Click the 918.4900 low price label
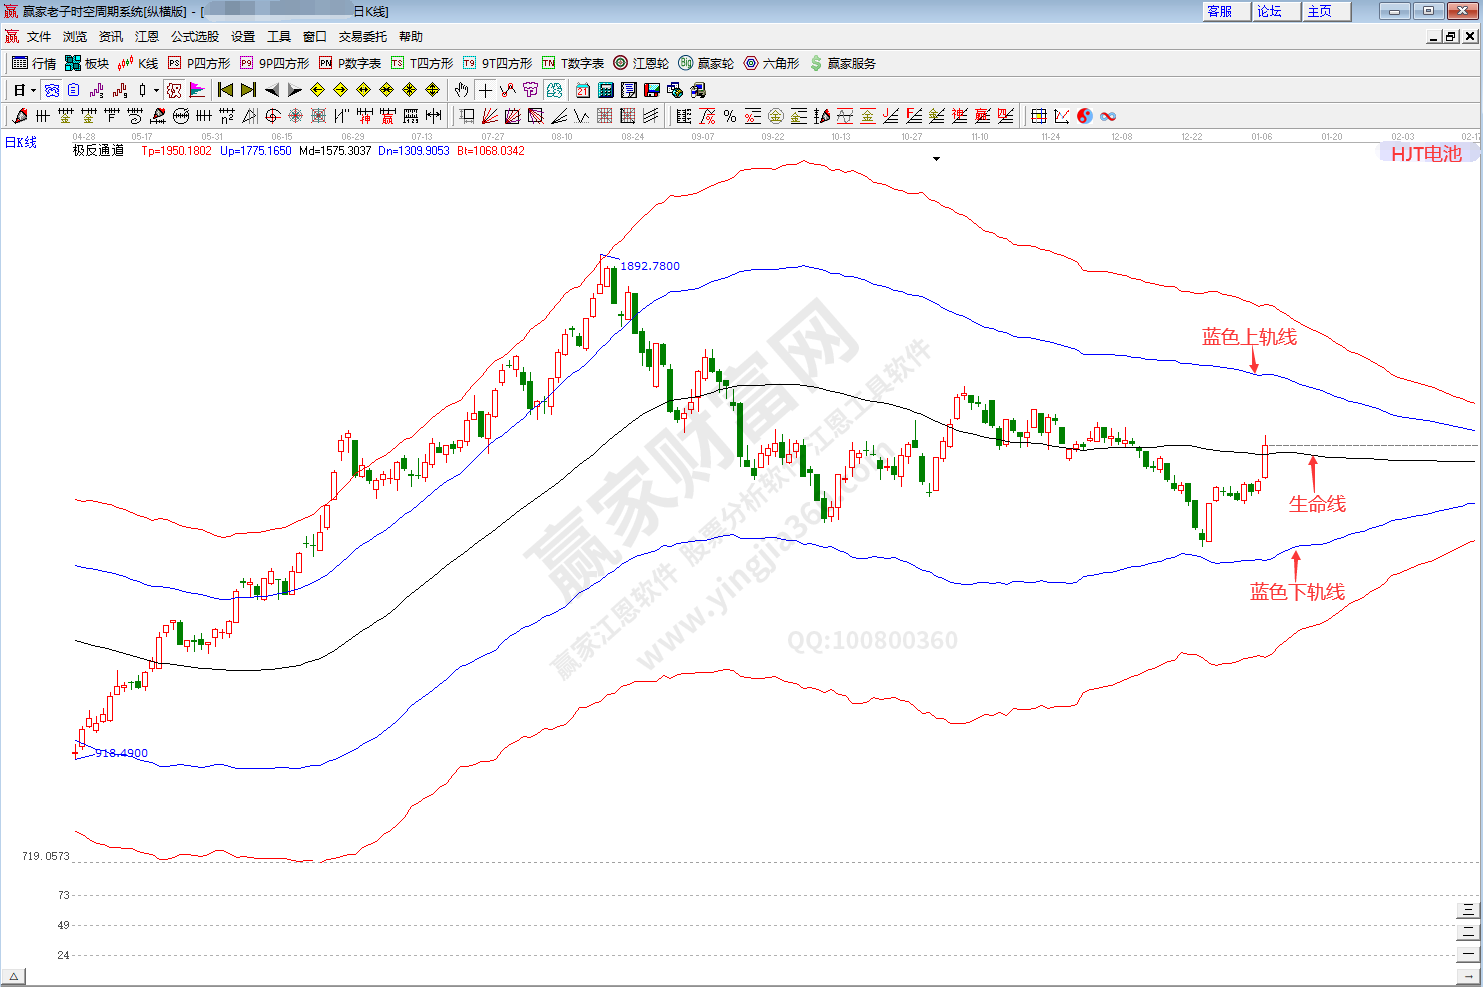Viewport: 1483px width, 987px height. click(122, 753)
